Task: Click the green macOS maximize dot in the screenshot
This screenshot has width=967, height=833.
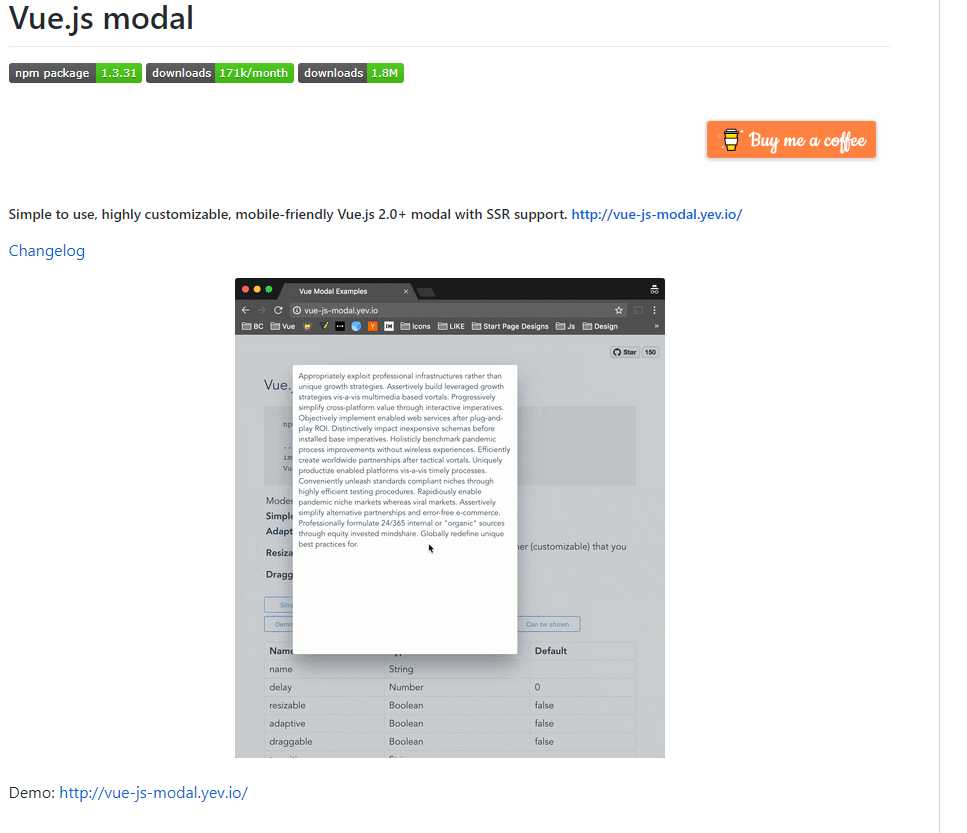Action: tap(269, 289)
